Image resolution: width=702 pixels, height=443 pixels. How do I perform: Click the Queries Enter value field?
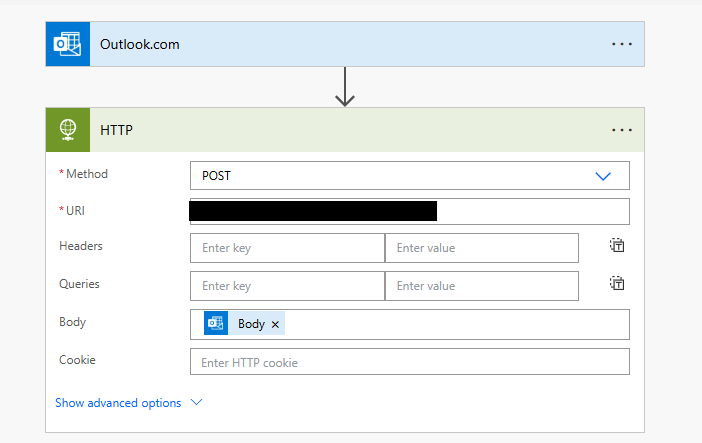[x=482, y=286]
